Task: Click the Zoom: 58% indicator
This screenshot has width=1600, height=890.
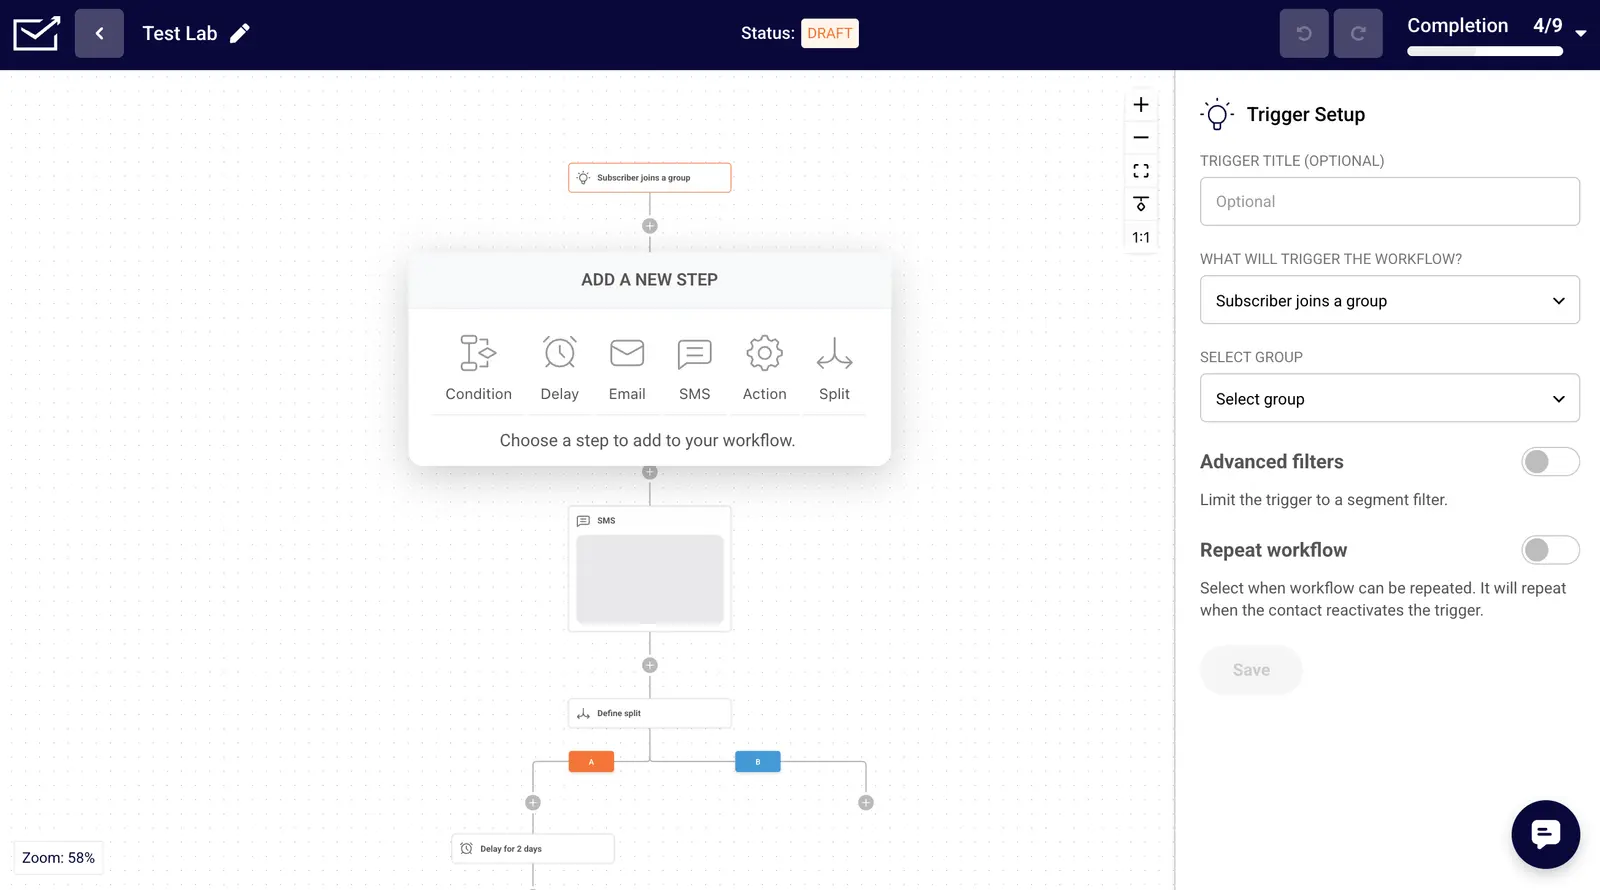Action: 59,858
